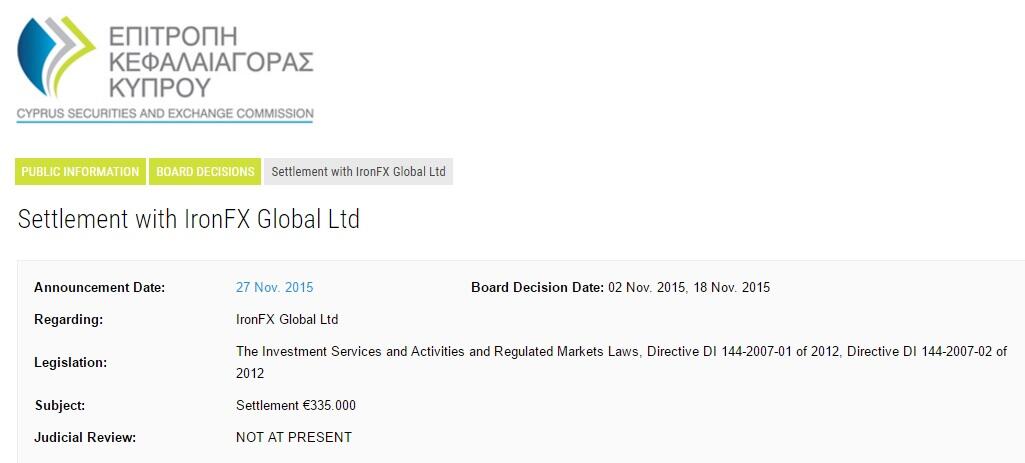Click the Board Decision Date label
1025x463 pixels.
click(x=537, y=287)
